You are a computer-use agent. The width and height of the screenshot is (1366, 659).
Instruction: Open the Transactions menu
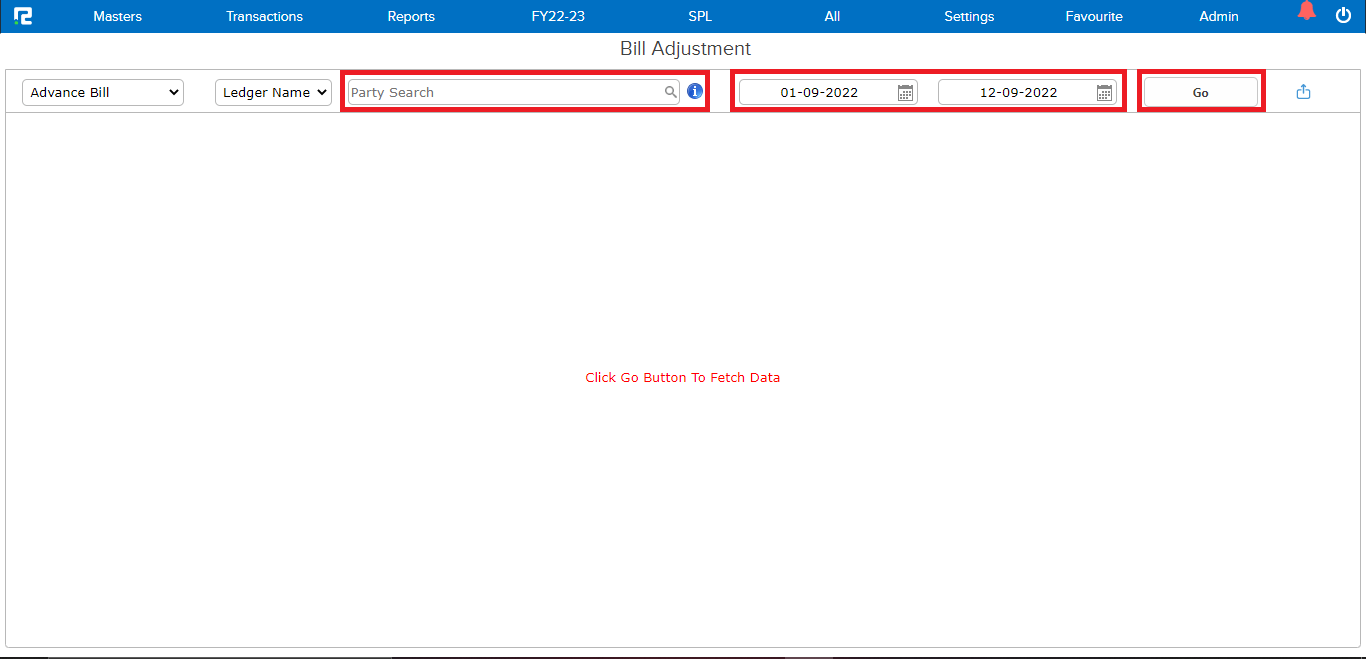point(264,16)
